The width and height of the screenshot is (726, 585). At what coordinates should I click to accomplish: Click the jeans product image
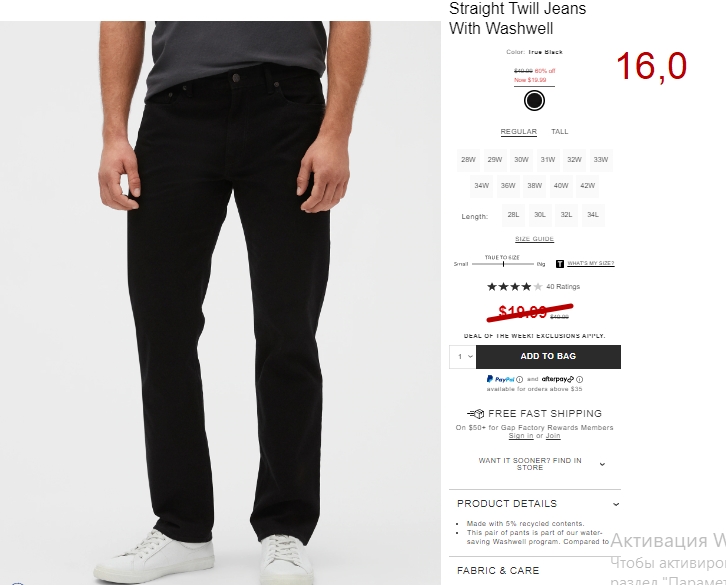[220, 303]
